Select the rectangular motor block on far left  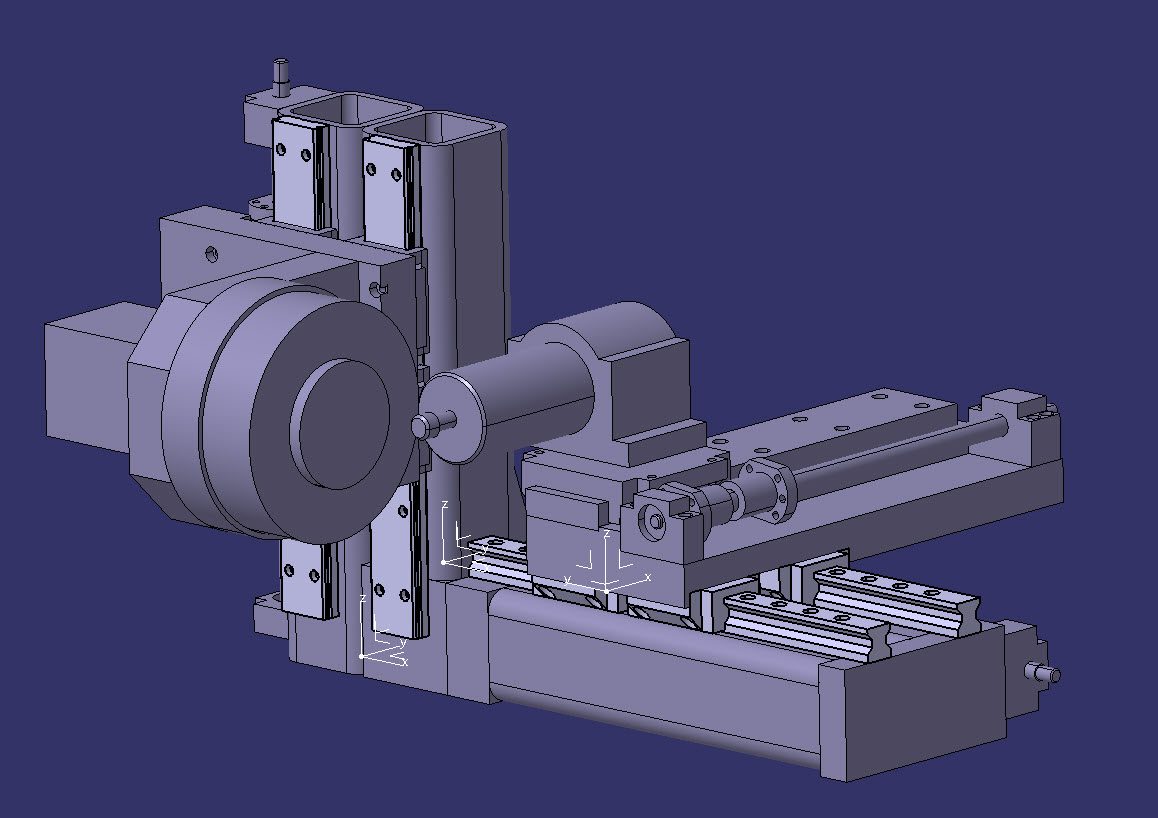85,380
